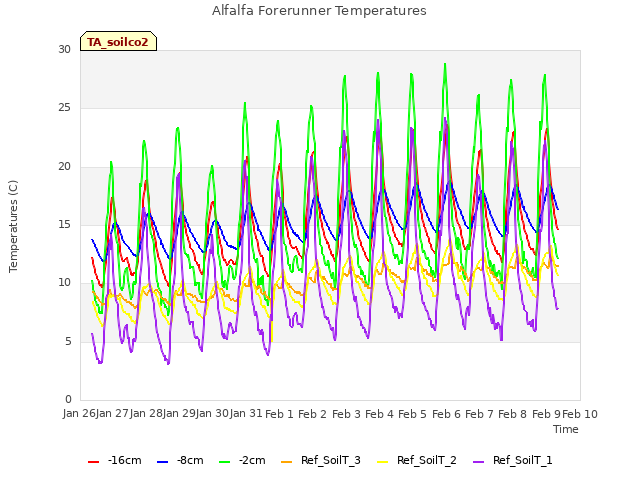The image size is (640, 480).
Task: Click the Jan 29 x-axis tick label
Action: click(179, 414)
